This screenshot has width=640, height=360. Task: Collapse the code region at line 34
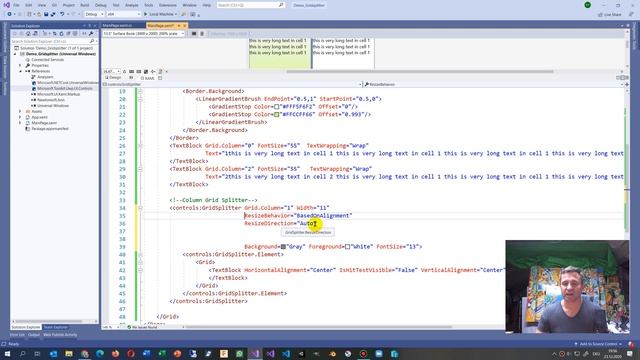pos(140,208)
